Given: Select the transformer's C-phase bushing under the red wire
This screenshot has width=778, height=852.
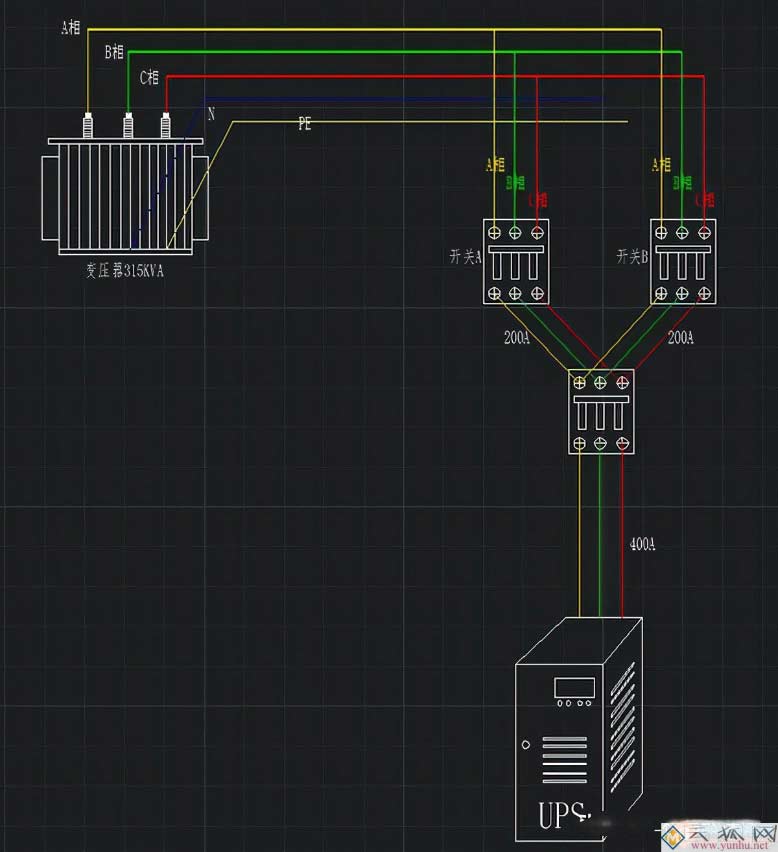Looking at the screenshot, I should (x=166, y=126).
